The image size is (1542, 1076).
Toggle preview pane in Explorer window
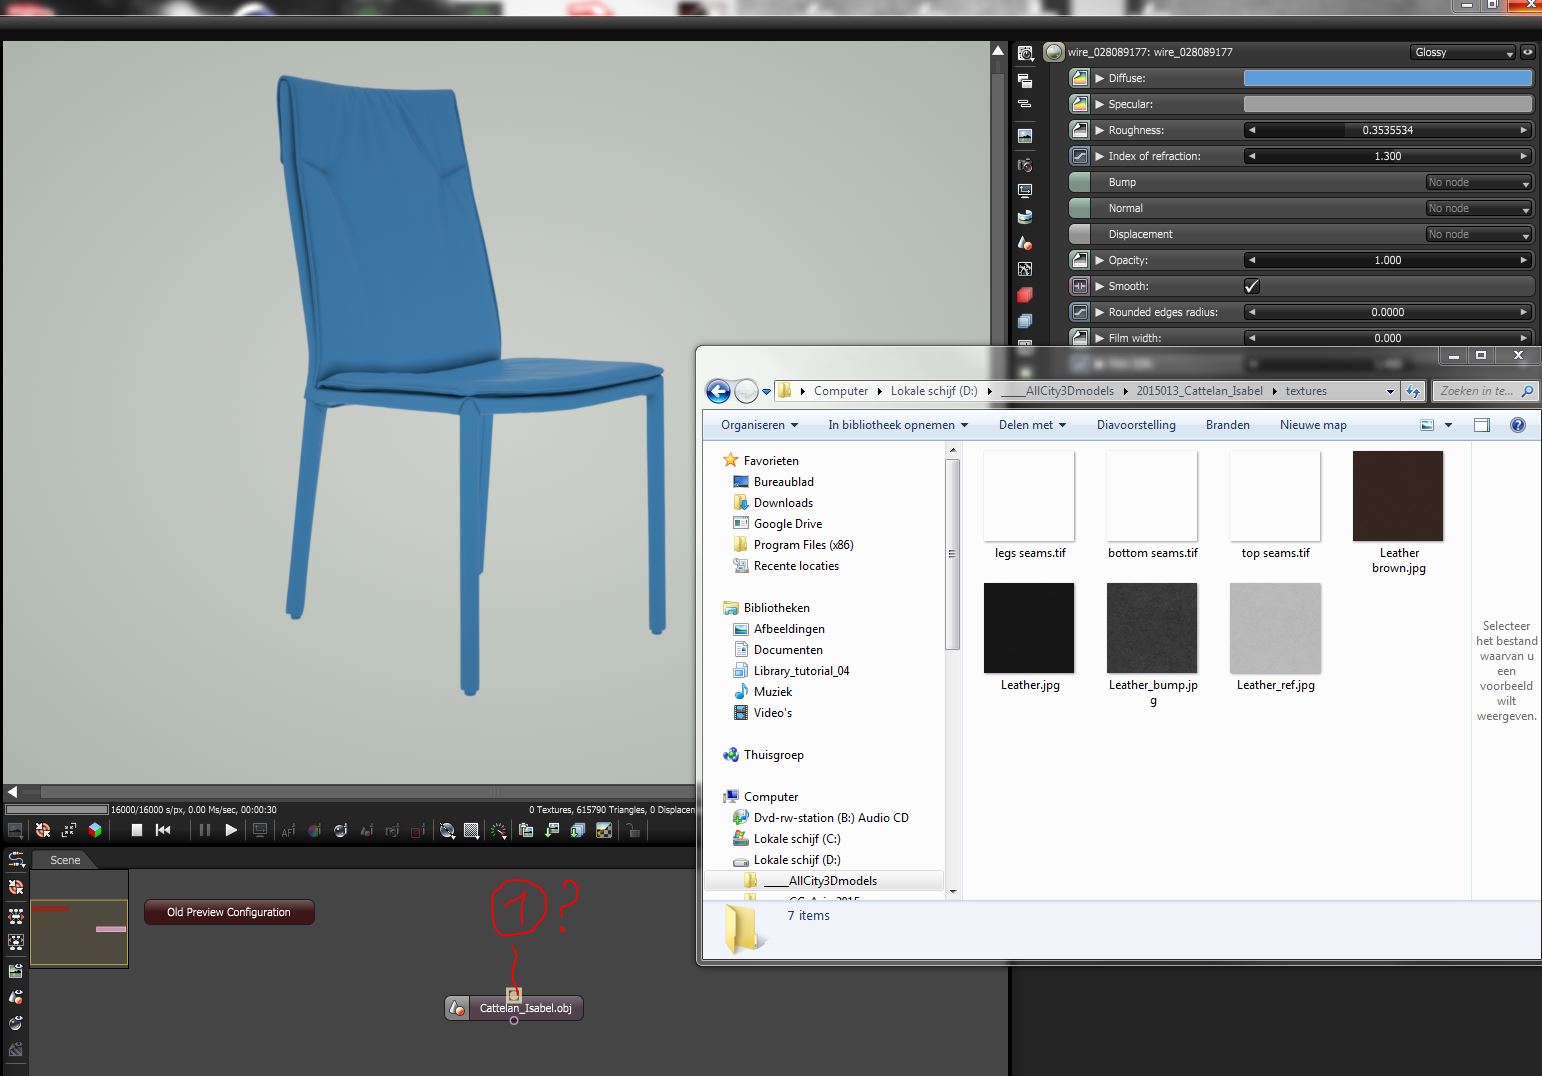(1482, 425)
